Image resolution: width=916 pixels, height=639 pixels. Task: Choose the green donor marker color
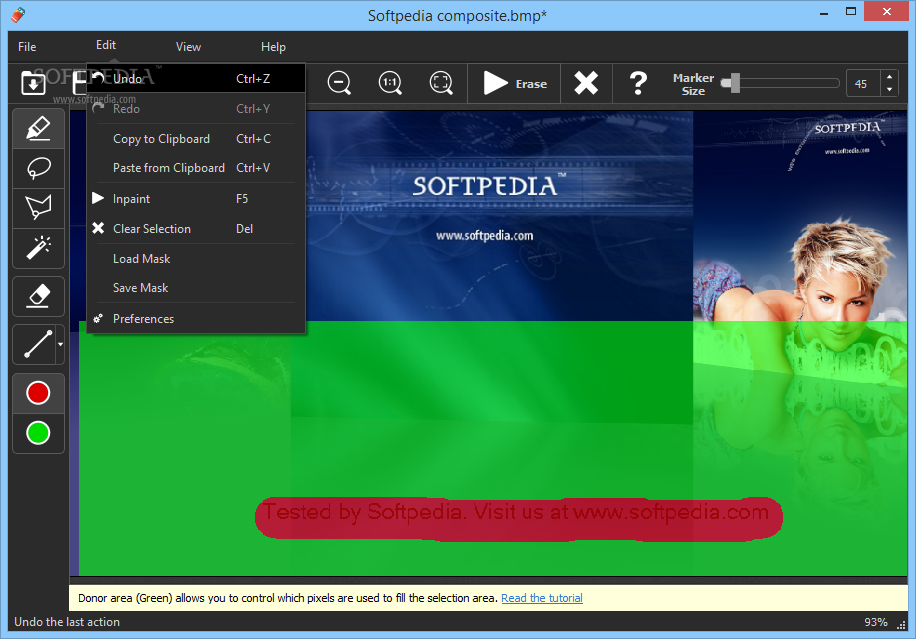38,433
